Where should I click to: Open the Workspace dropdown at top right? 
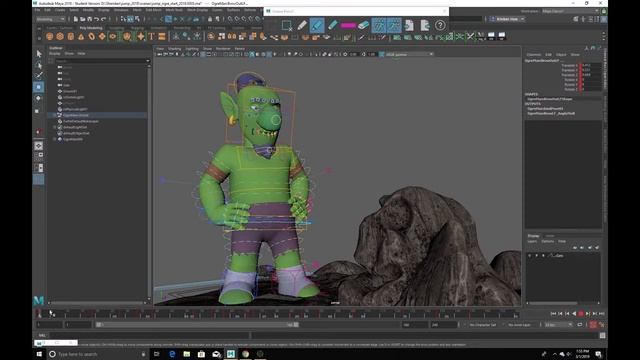coord(571,11)
